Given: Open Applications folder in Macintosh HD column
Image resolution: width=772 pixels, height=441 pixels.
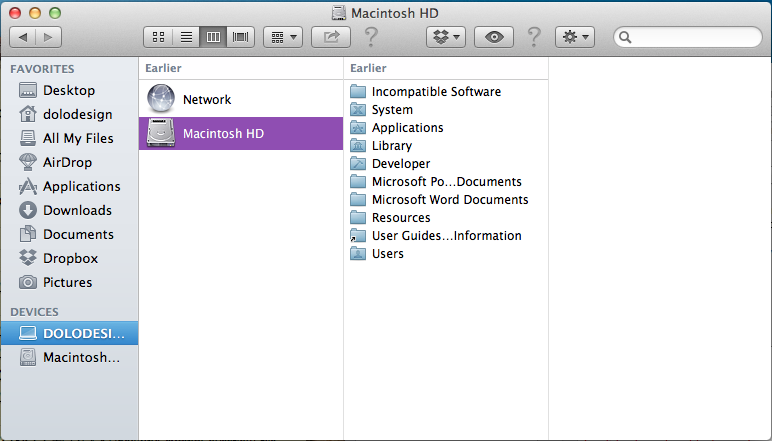Looking at the screenshot, I should pos(446,127).
